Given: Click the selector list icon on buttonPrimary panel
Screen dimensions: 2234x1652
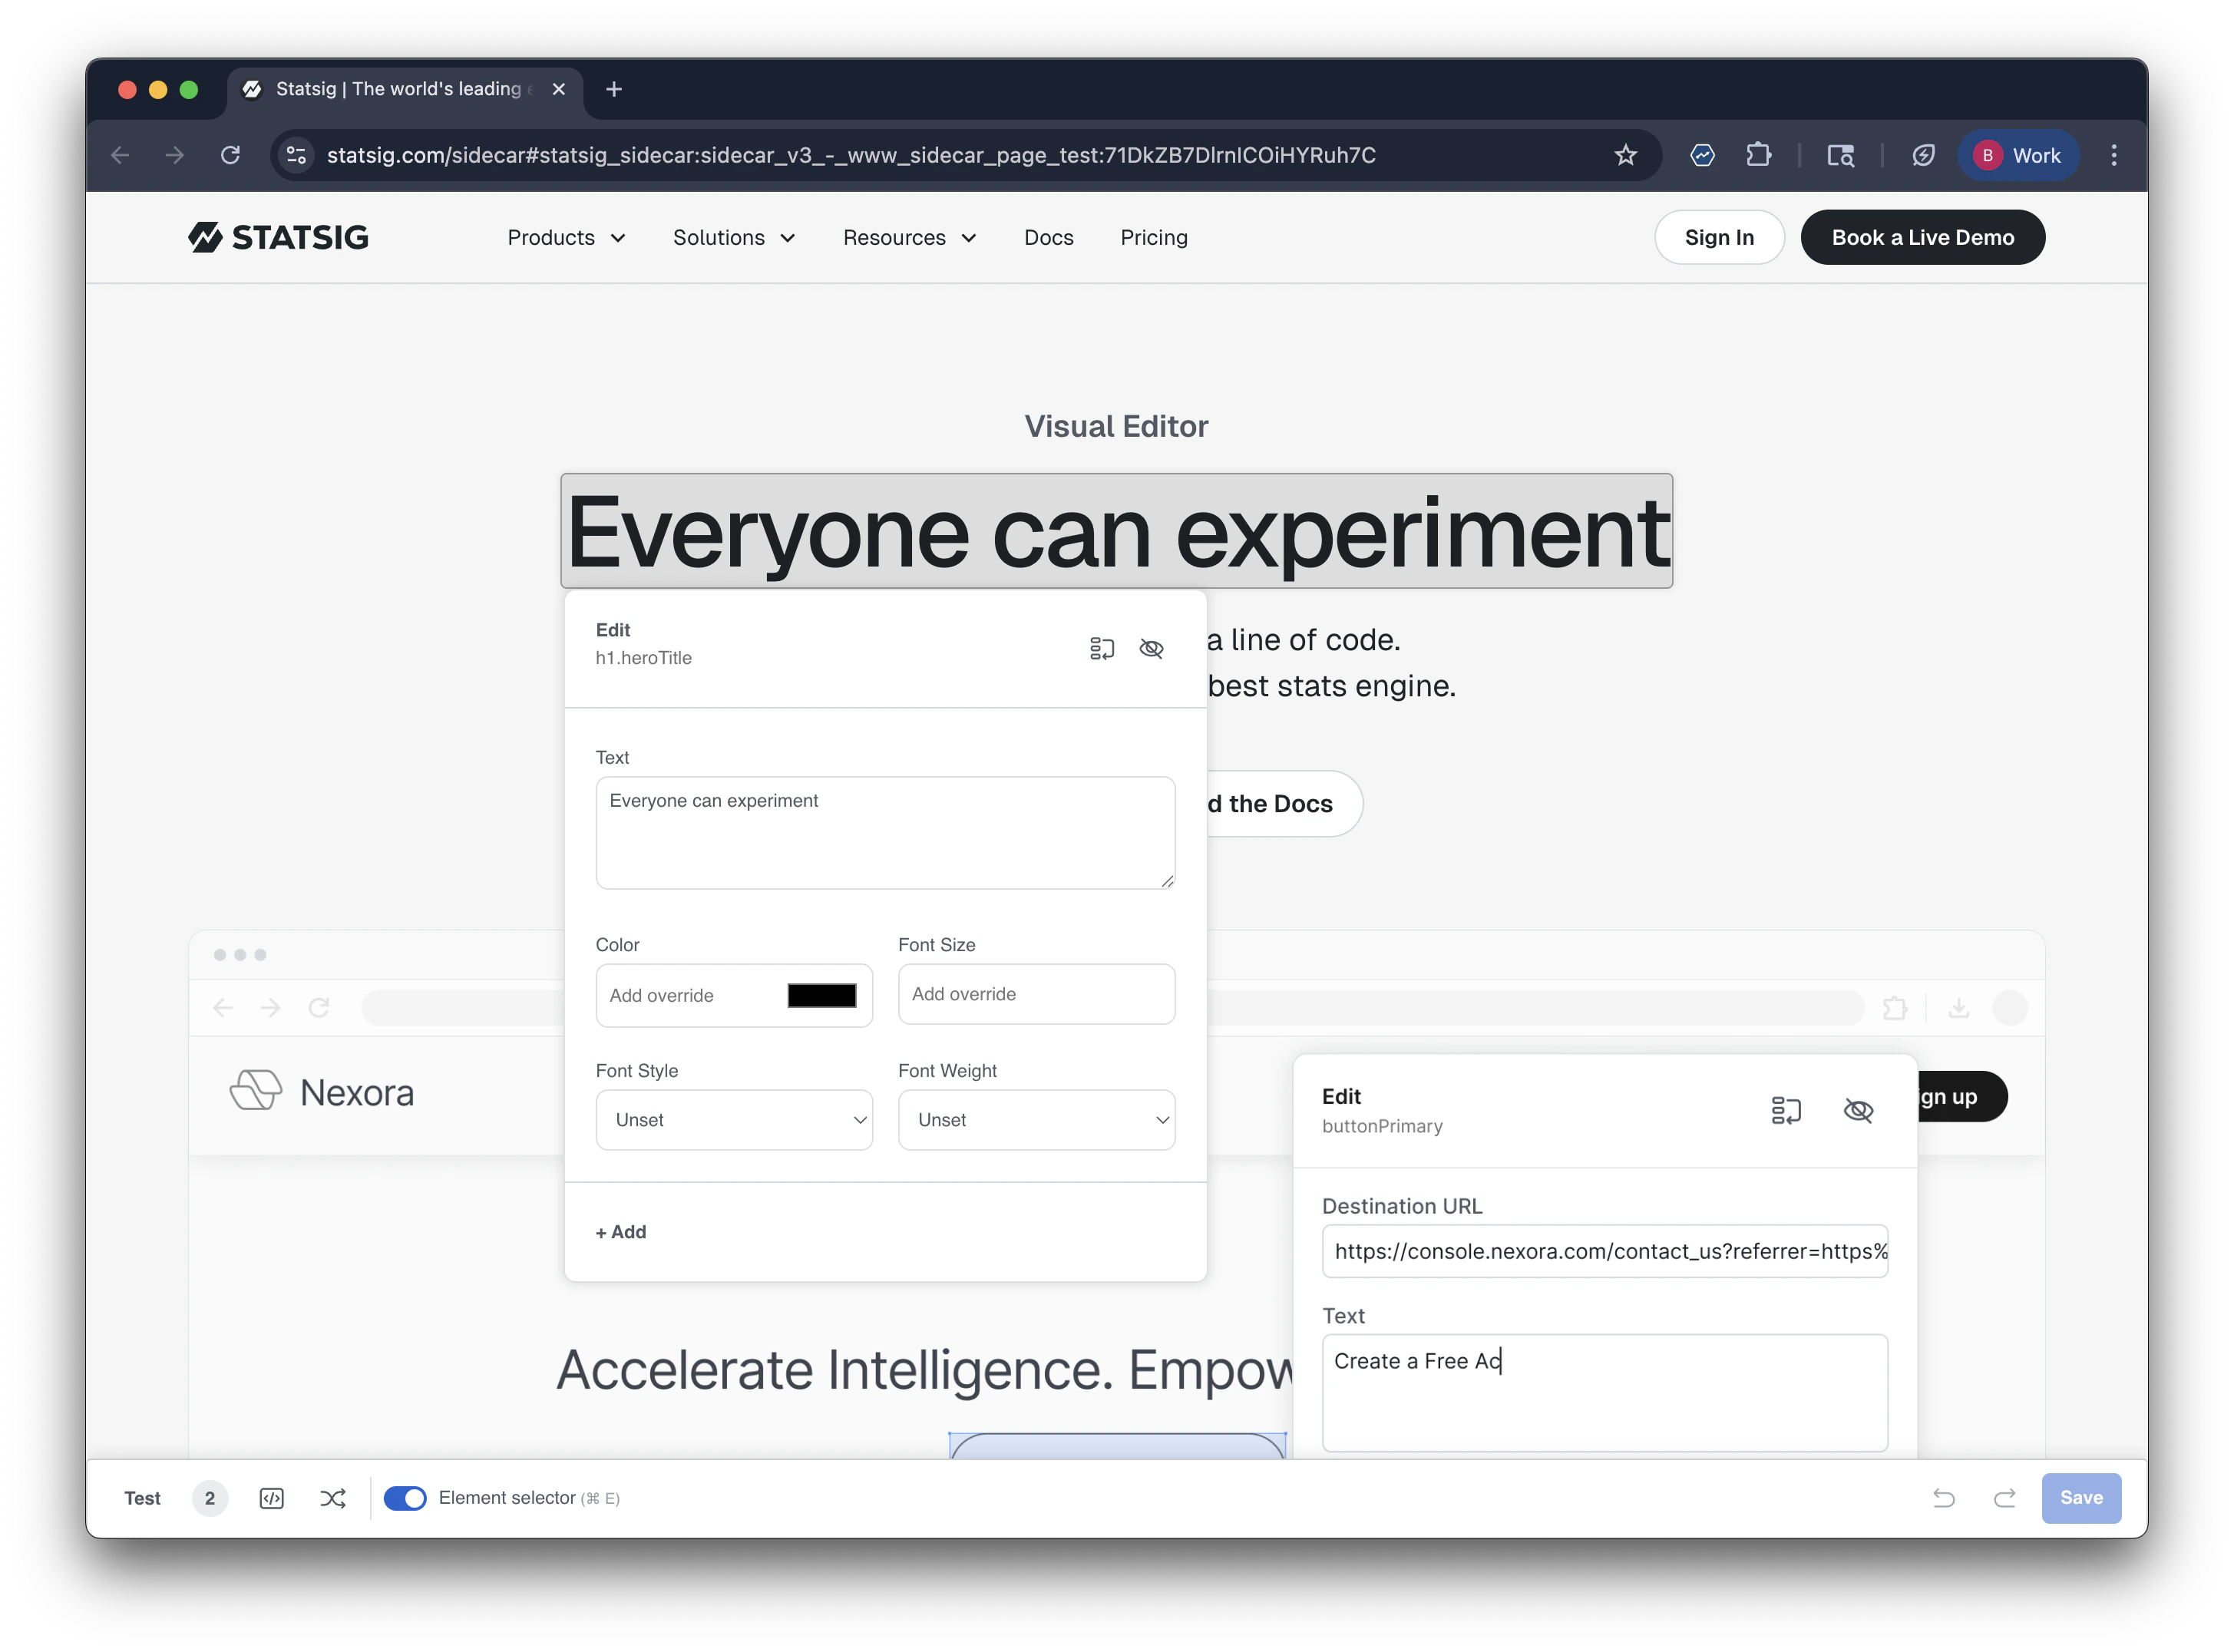Looking at the screenshot, I should [x=1786, y=1110].
